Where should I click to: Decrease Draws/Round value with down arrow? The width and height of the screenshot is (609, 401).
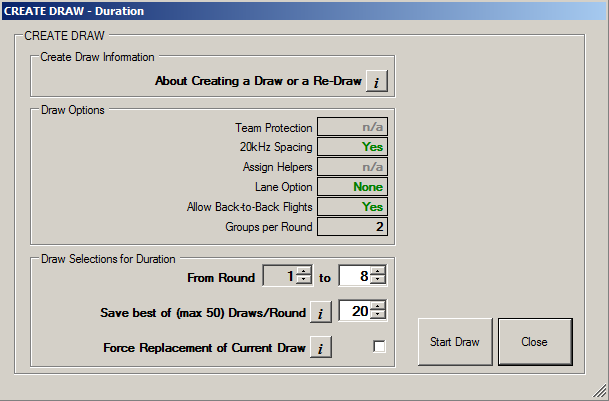click(378, 315)
